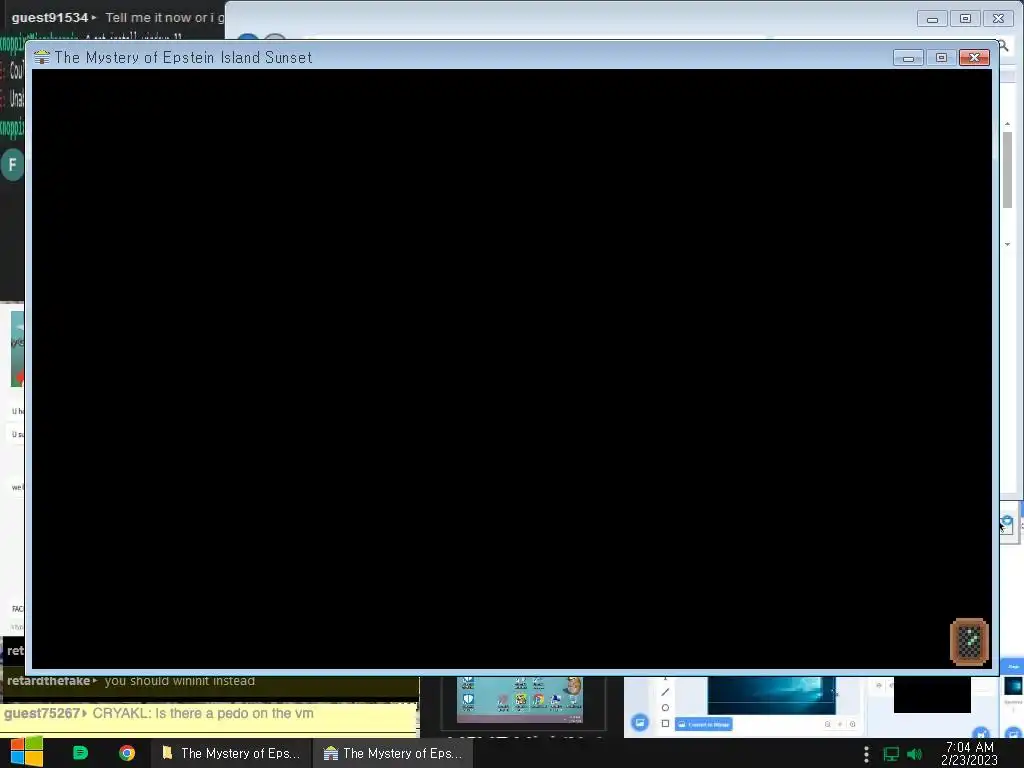Click the desktop screenshot thumbnail below game window
Image resolution: width=1024 pixels, height=768 pixels.
tap(519, 699)
